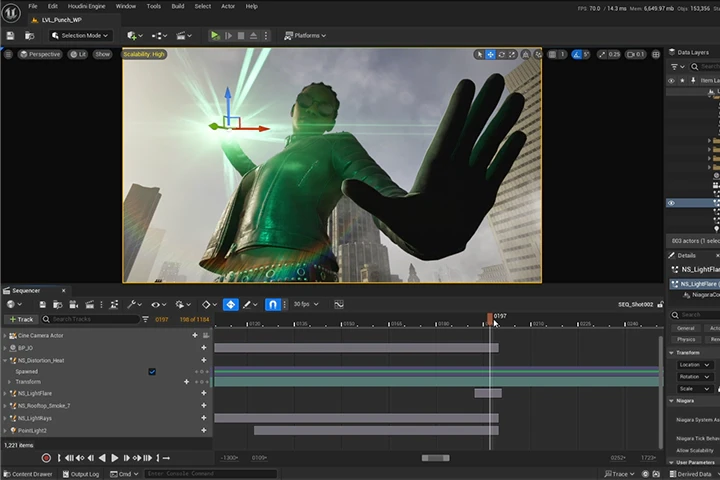The height and width of the screenshot is (480, 720).
Task: Click the render movie clapperboard icon
Action: click(x=90, y=304)
